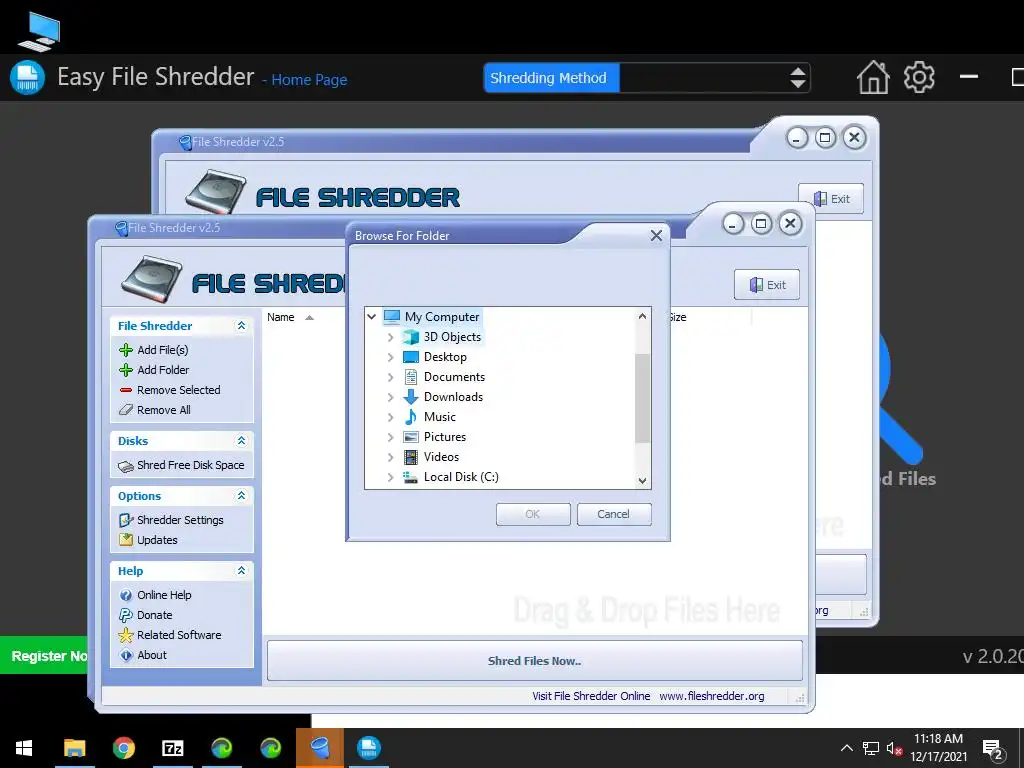1024x768 pixels.
Task: Click Shred Free Disk Space disk icon
Action: pyautogui.click(x=126, y=466)
